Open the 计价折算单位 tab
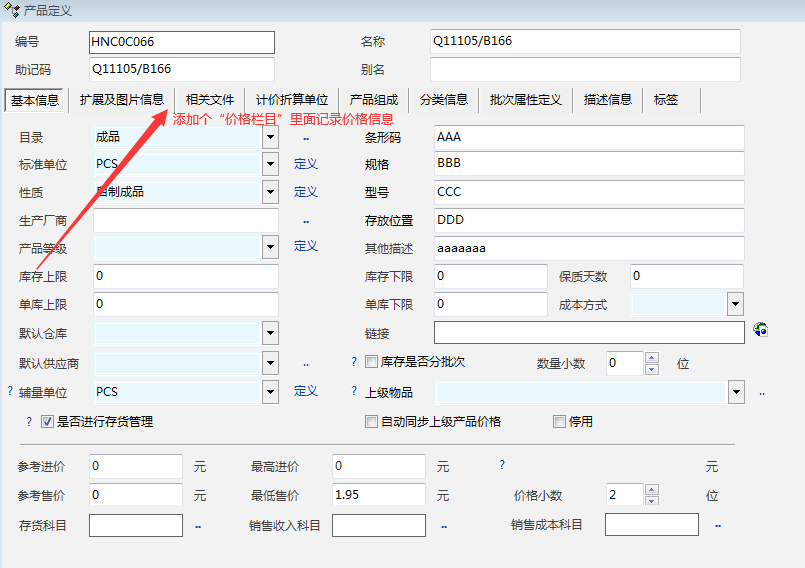This screenshot has height=568, width=805. (291, 100)
